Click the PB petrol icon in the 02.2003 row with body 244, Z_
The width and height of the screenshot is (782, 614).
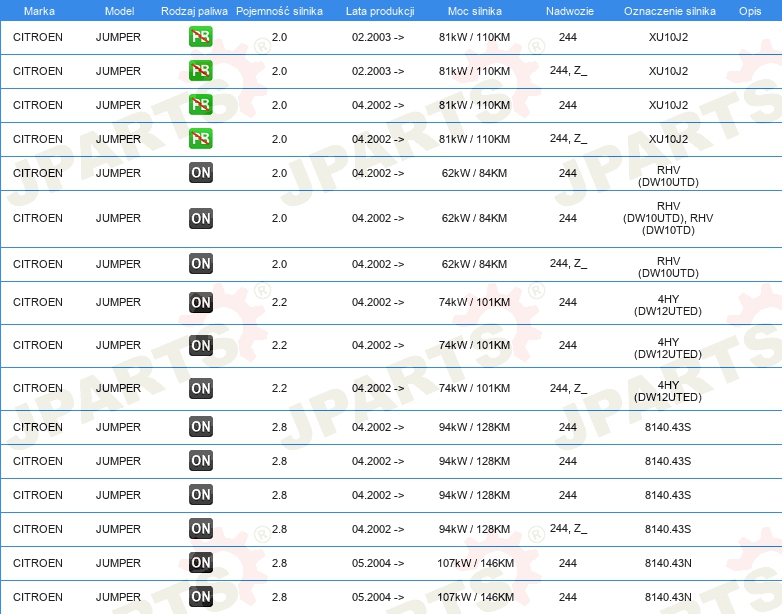coord(200,71)
